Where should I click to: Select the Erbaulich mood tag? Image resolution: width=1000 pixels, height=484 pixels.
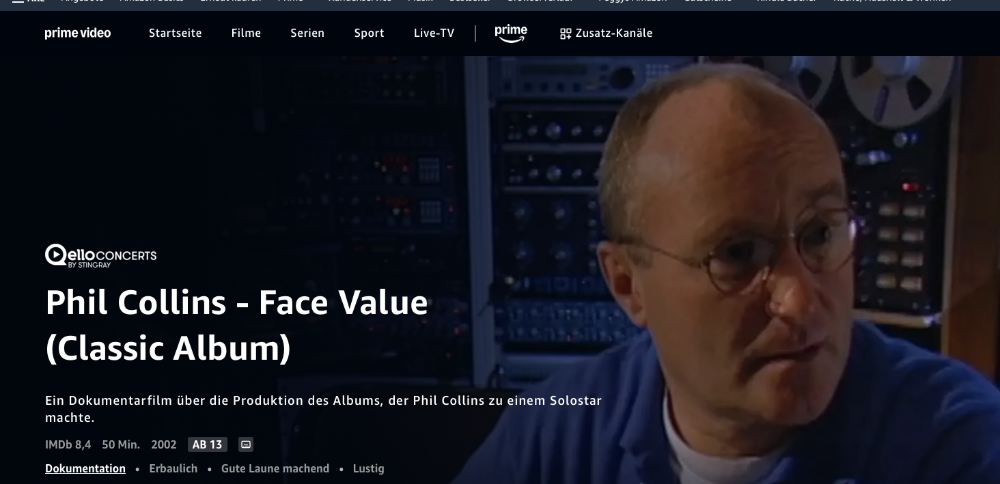pyautogui.click(x=173, y=468)
